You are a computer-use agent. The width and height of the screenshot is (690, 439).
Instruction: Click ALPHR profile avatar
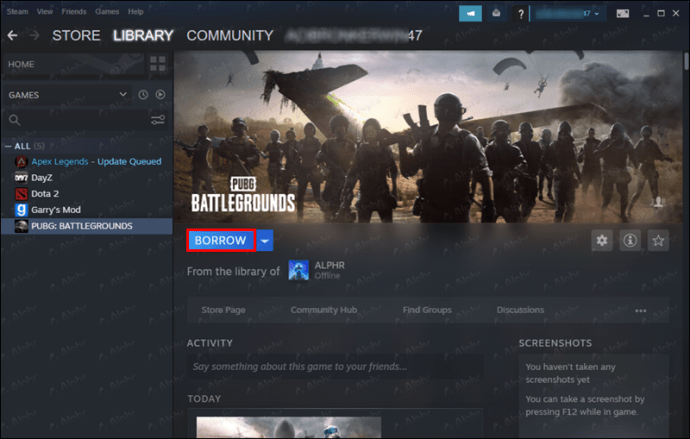pyautogui.click(x=298, y=270)
